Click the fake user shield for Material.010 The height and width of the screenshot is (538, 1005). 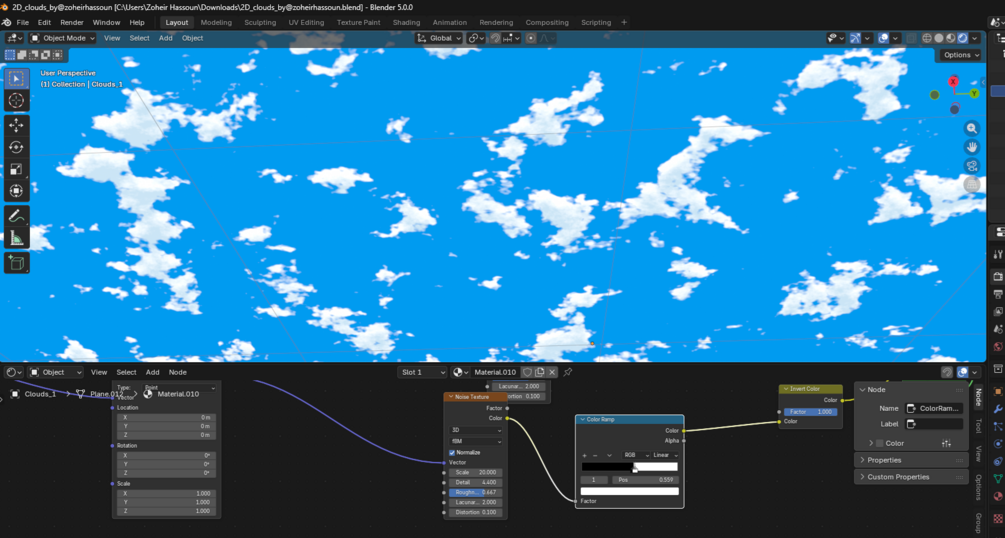tap(527, 372)
